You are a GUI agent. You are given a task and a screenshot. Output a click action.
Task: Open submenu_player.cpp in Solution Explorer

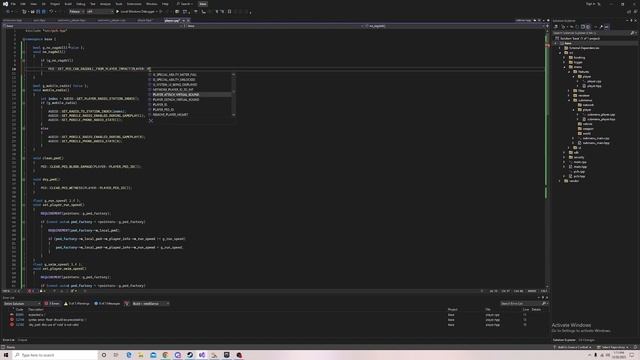click(x=601, y=115)
